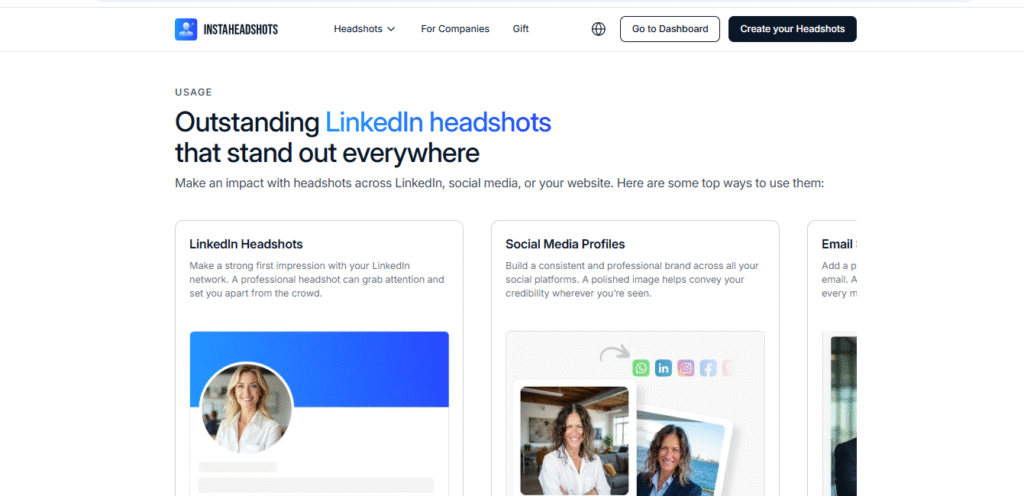
Task: Click the curly-haired woman in white shirt photo
Action: coord(575,441)
